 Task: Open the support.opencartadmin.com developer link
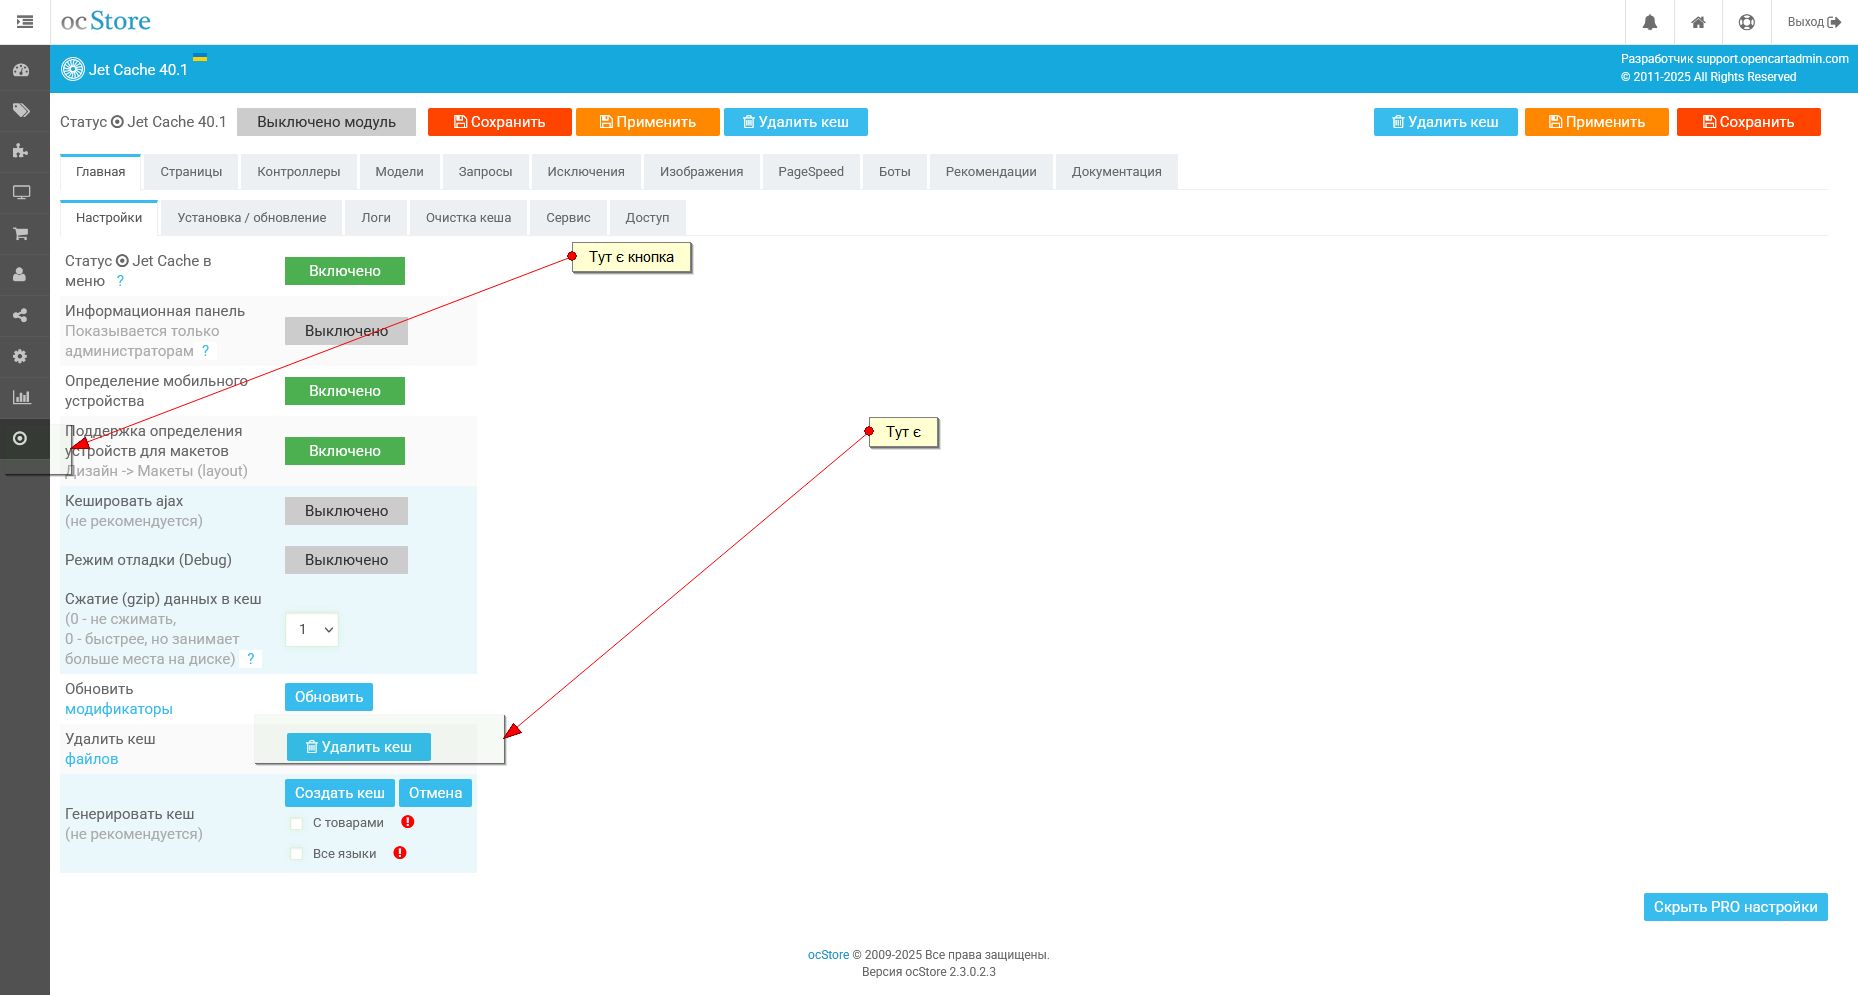(1772, 59)
